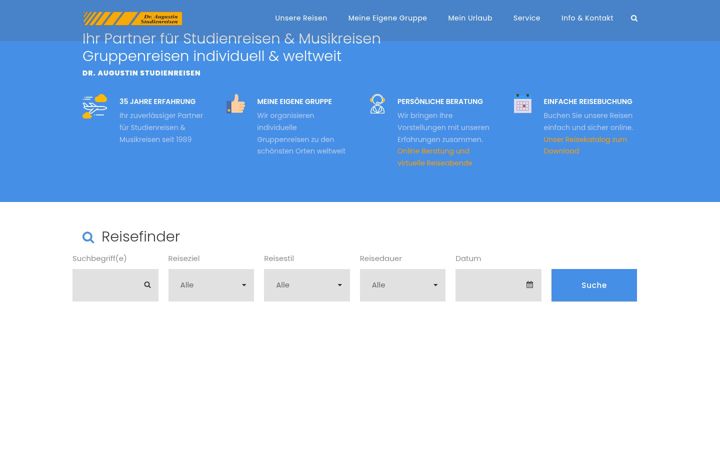Expand the Reisestil dropdown
The height and width of the screenshot is (450, 720).
pyautogui.click(x=307, y=285)
